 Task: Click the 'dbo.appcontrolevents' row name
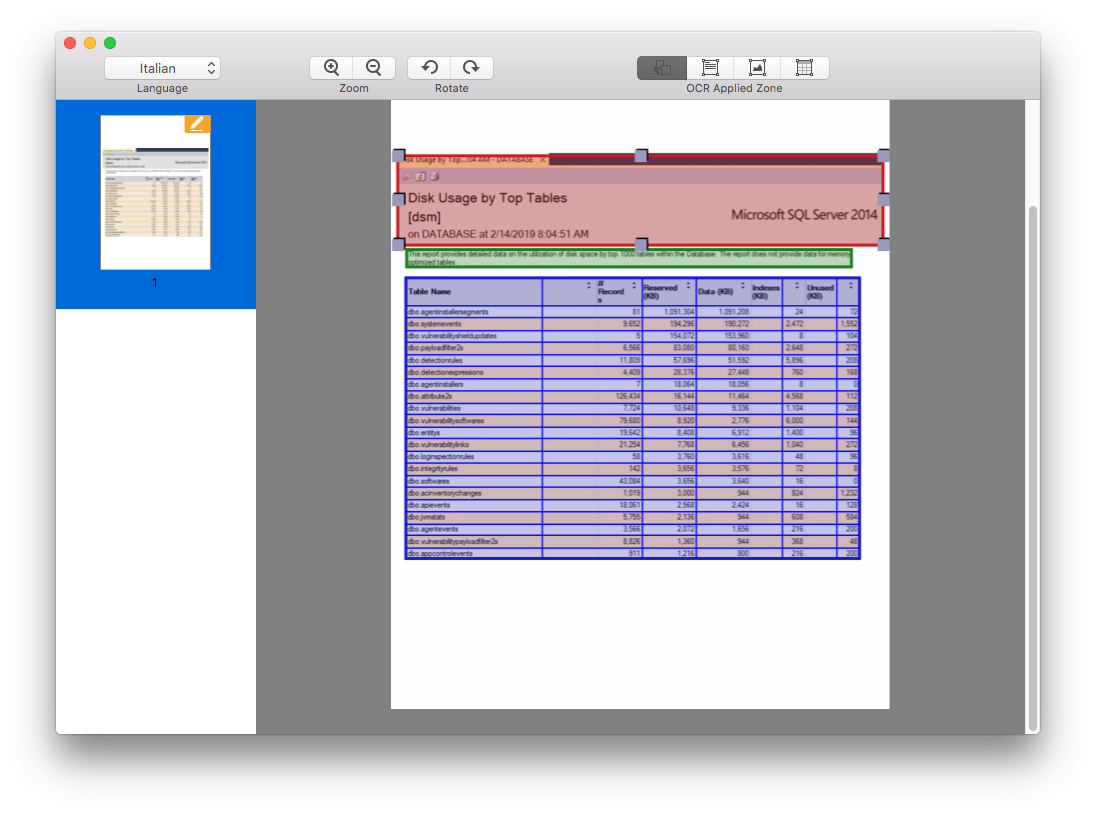440,553
